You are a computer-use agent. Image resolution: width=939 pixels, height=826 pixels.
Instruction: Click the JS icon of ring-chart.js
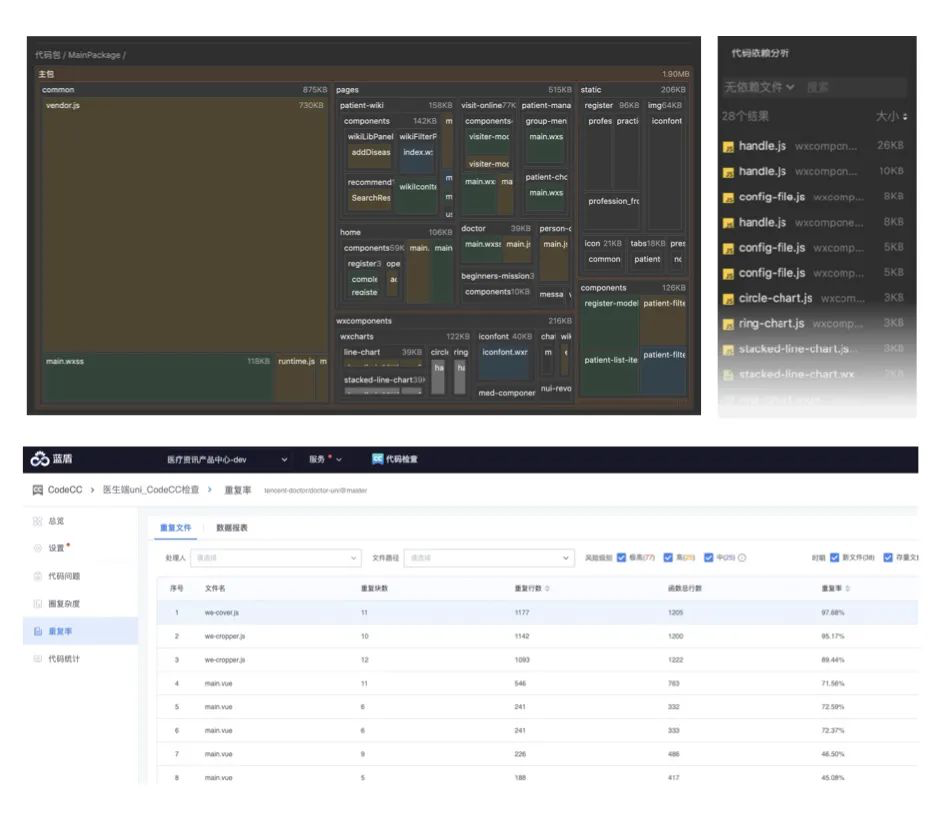pos(728,324)
